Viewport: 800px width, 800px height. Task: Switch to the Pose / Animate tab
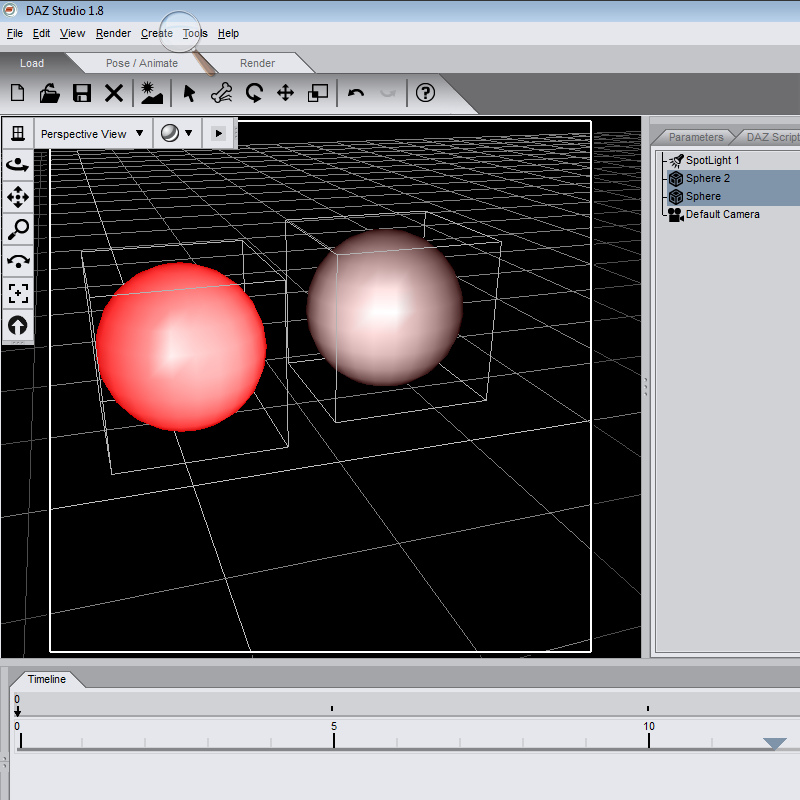(142, 63)
